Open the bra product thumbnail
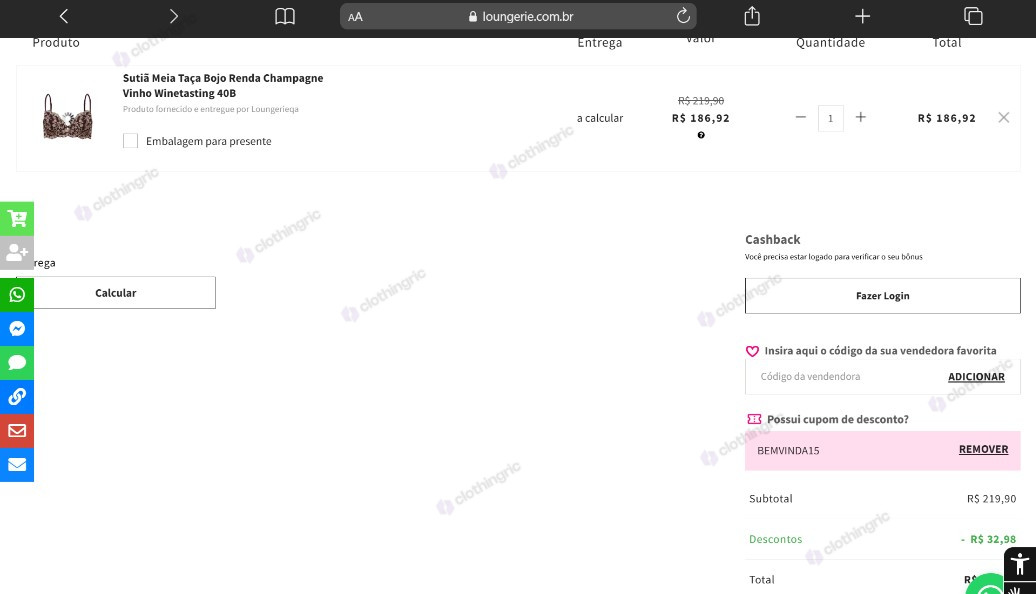This screenshot has width=1036, height=594. click(x=67, y=117)
